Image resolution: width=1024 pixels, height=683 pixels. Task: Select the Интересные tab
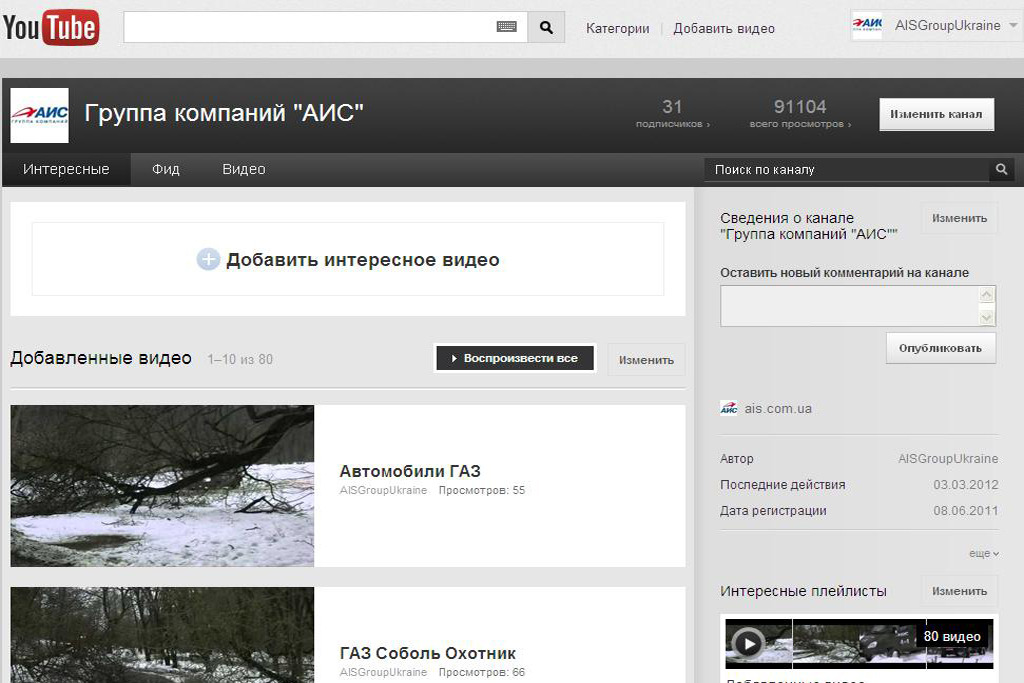pos(66,170)
